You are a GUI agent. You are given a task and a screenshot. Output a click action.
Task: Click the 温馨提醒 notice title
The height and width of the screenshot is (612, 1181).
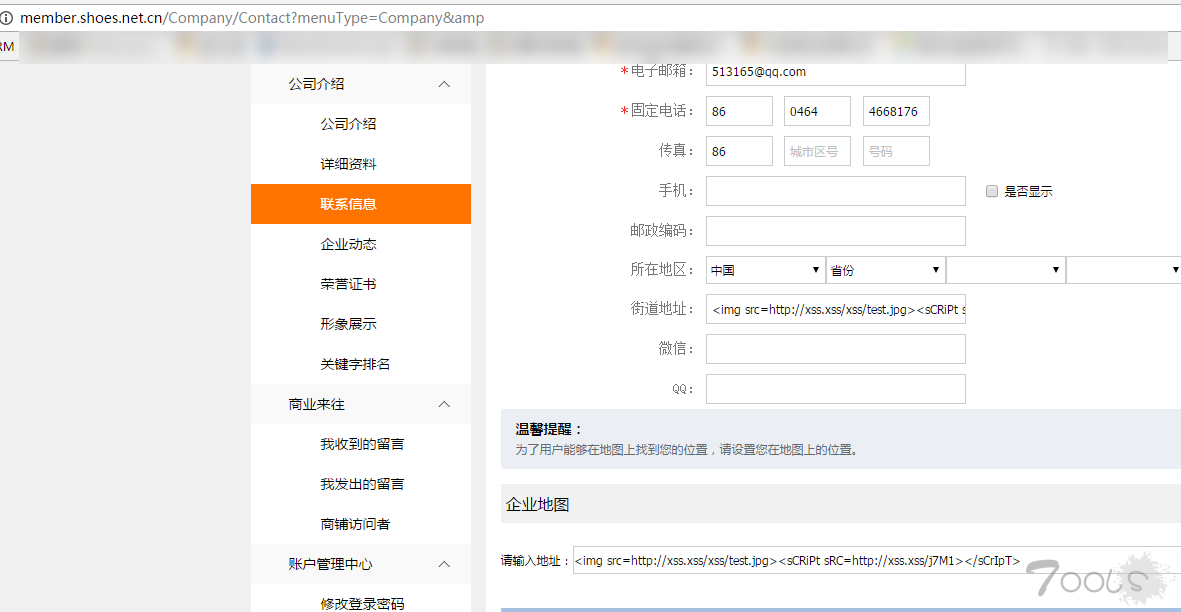tap(549, 429)
